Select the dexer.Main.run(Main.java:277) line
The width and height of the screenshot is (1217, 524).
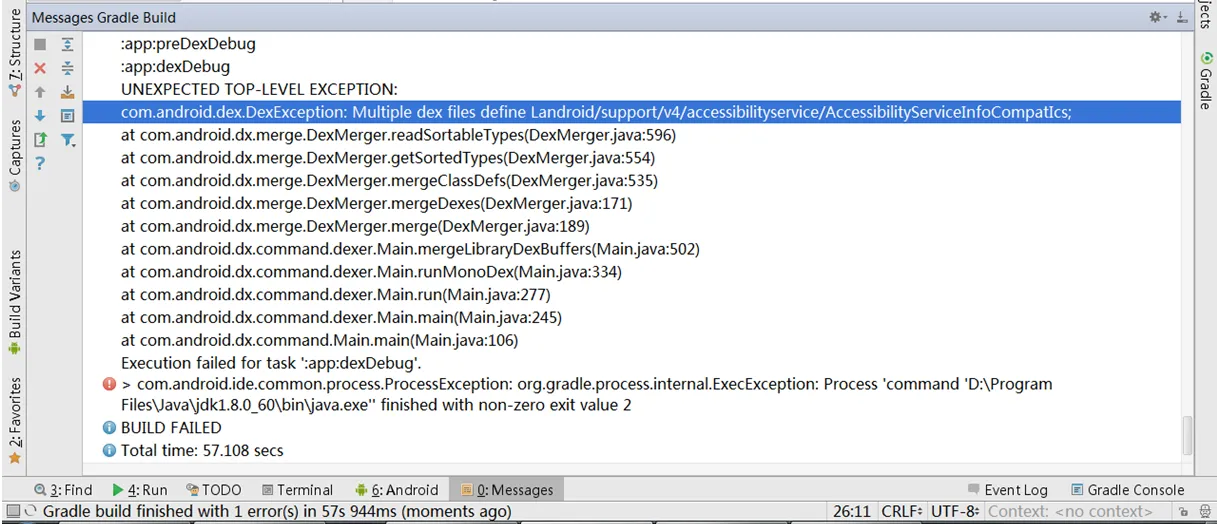click(335, 295)
